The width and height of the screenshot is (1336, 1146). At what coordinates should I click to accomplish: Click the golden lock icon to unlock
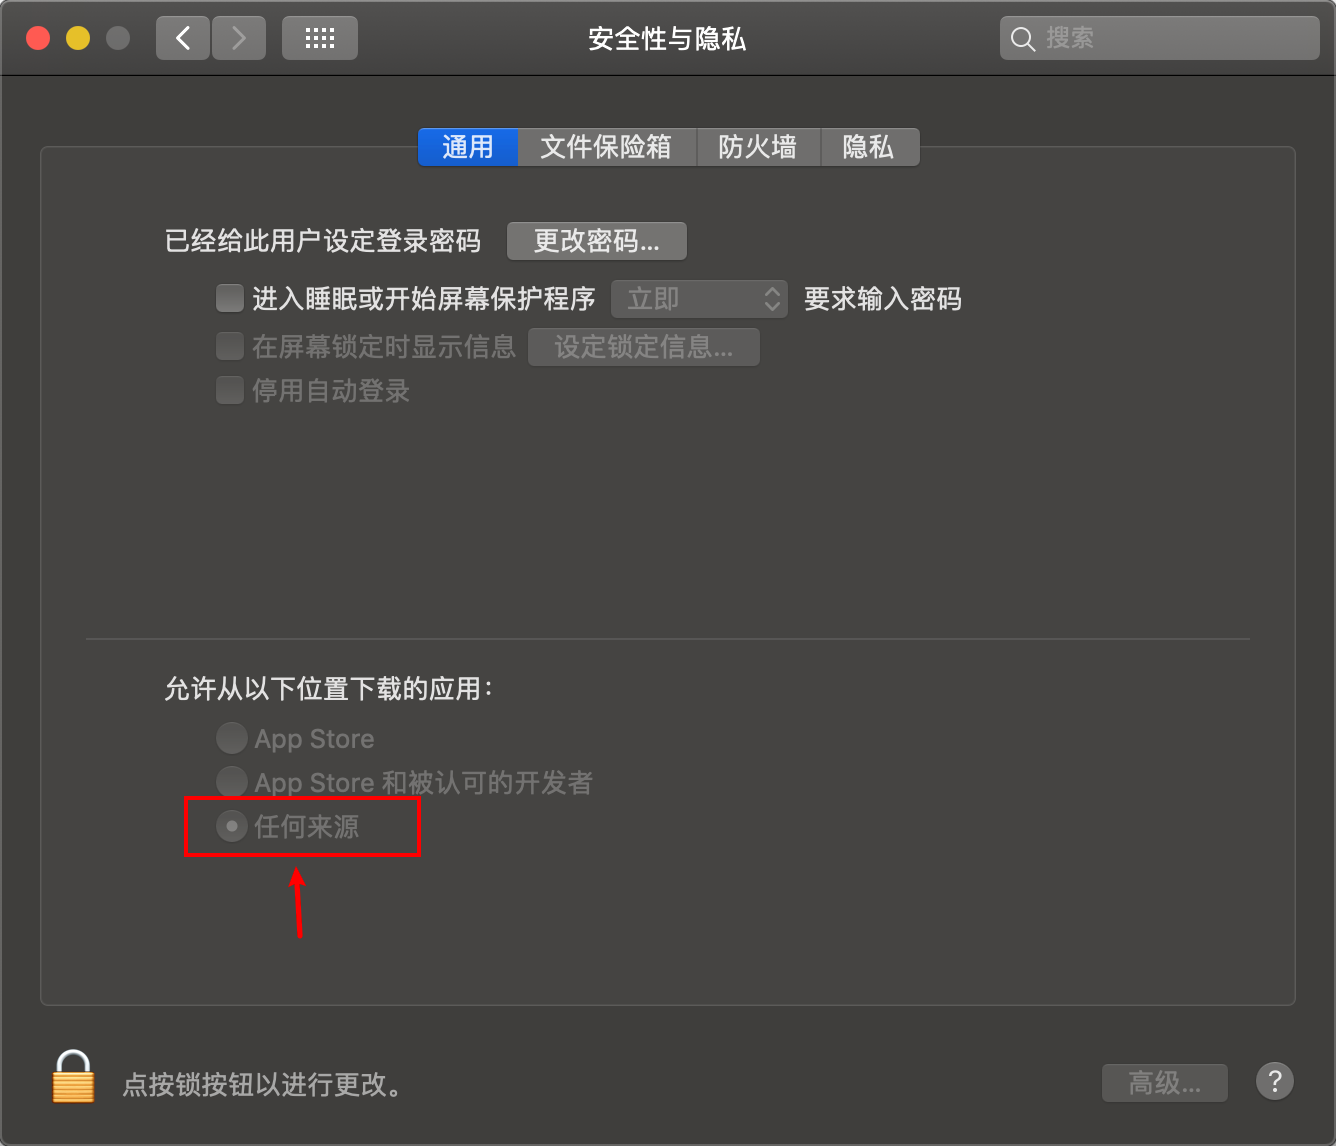point(73,1078)
